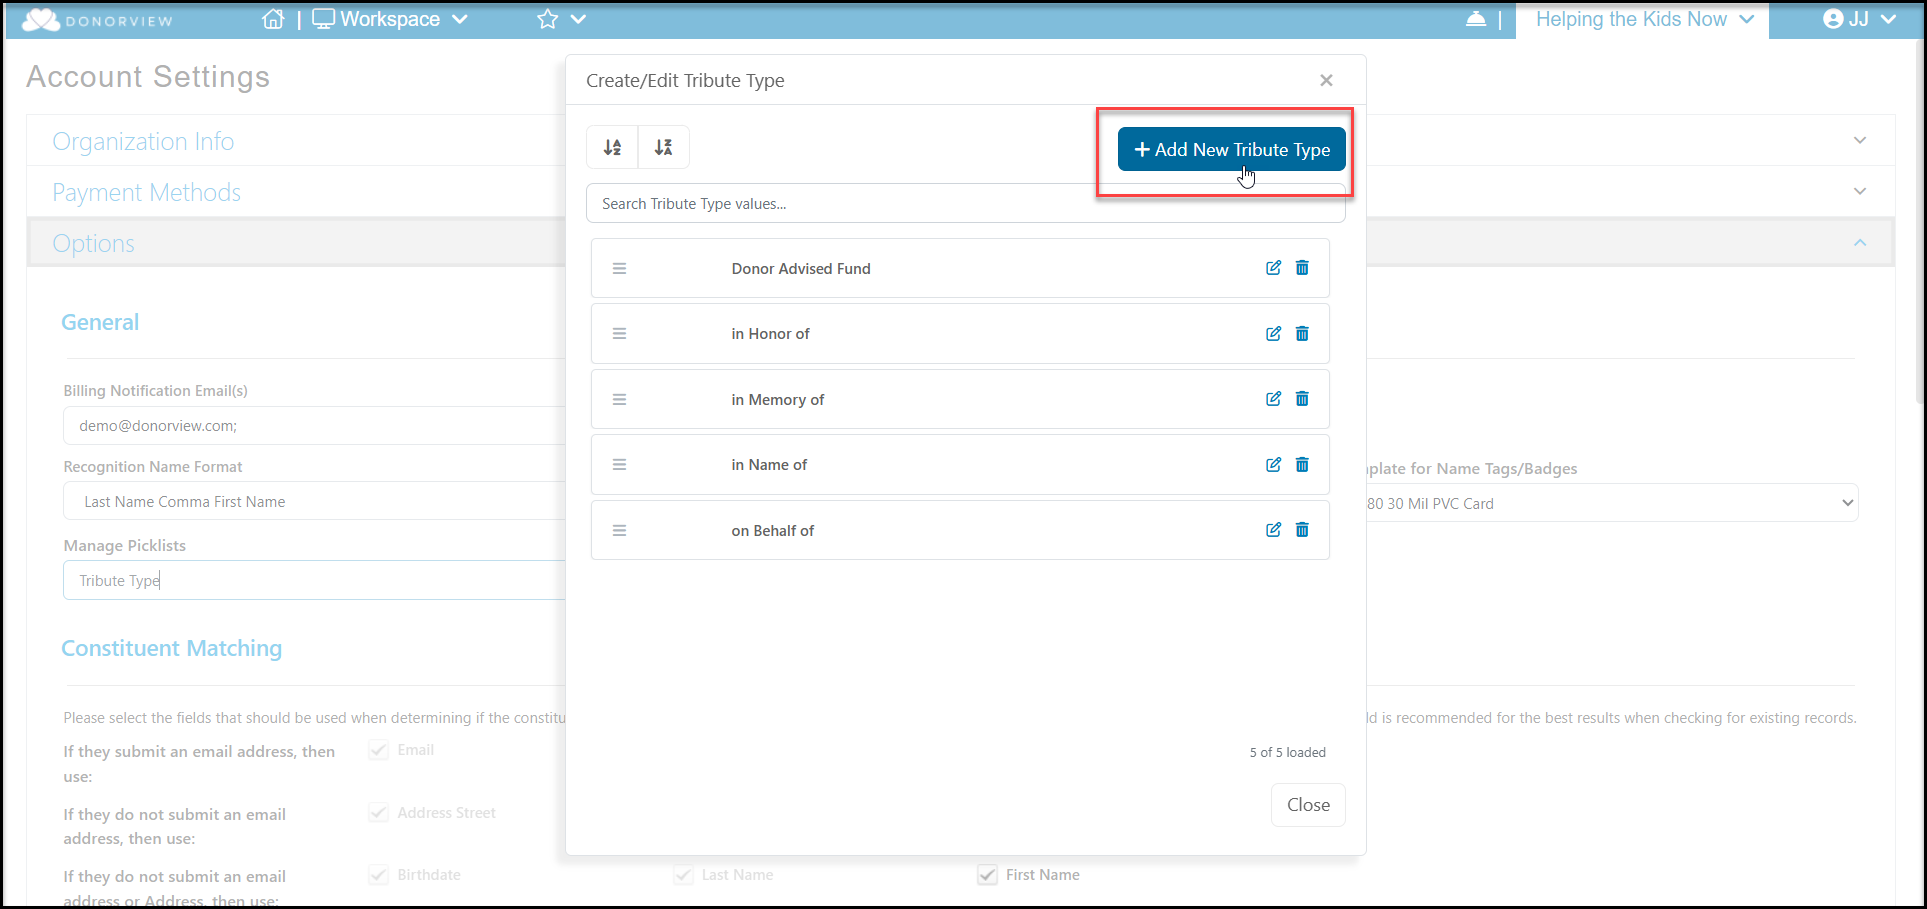
Task: Grab drag handle for in Honor of
Action: [619, 333]
